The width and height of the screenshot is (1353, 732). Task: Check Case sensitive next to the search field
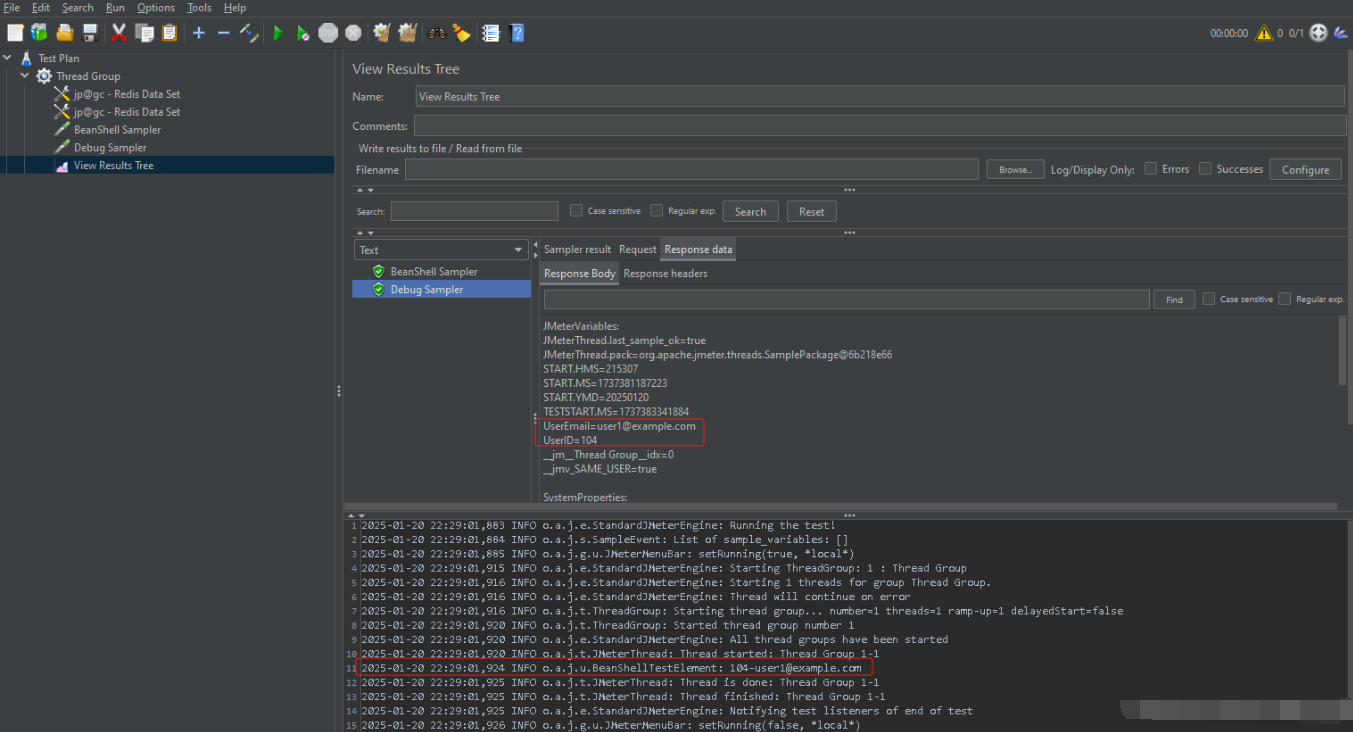pyautogui.click(x=576, y=210)
